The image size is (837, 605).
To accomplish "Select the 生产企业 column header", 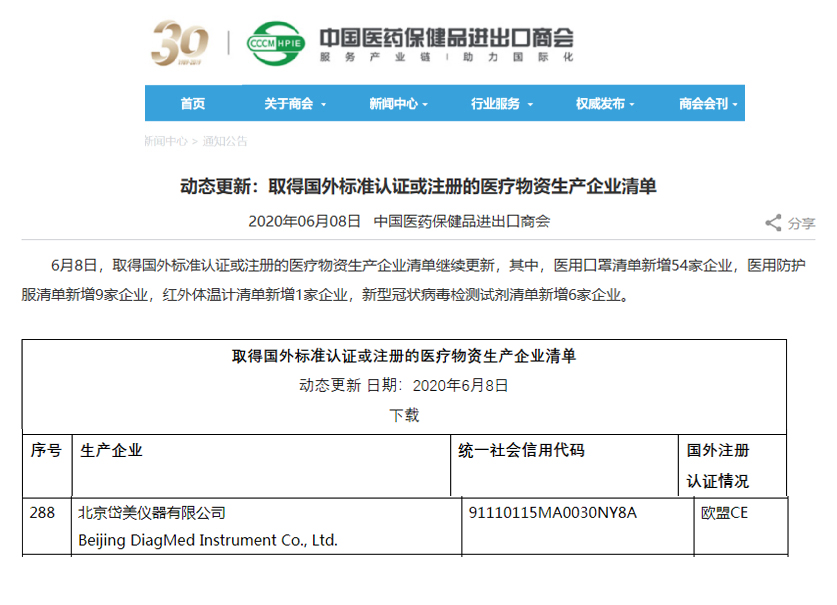I will (111, 450).
